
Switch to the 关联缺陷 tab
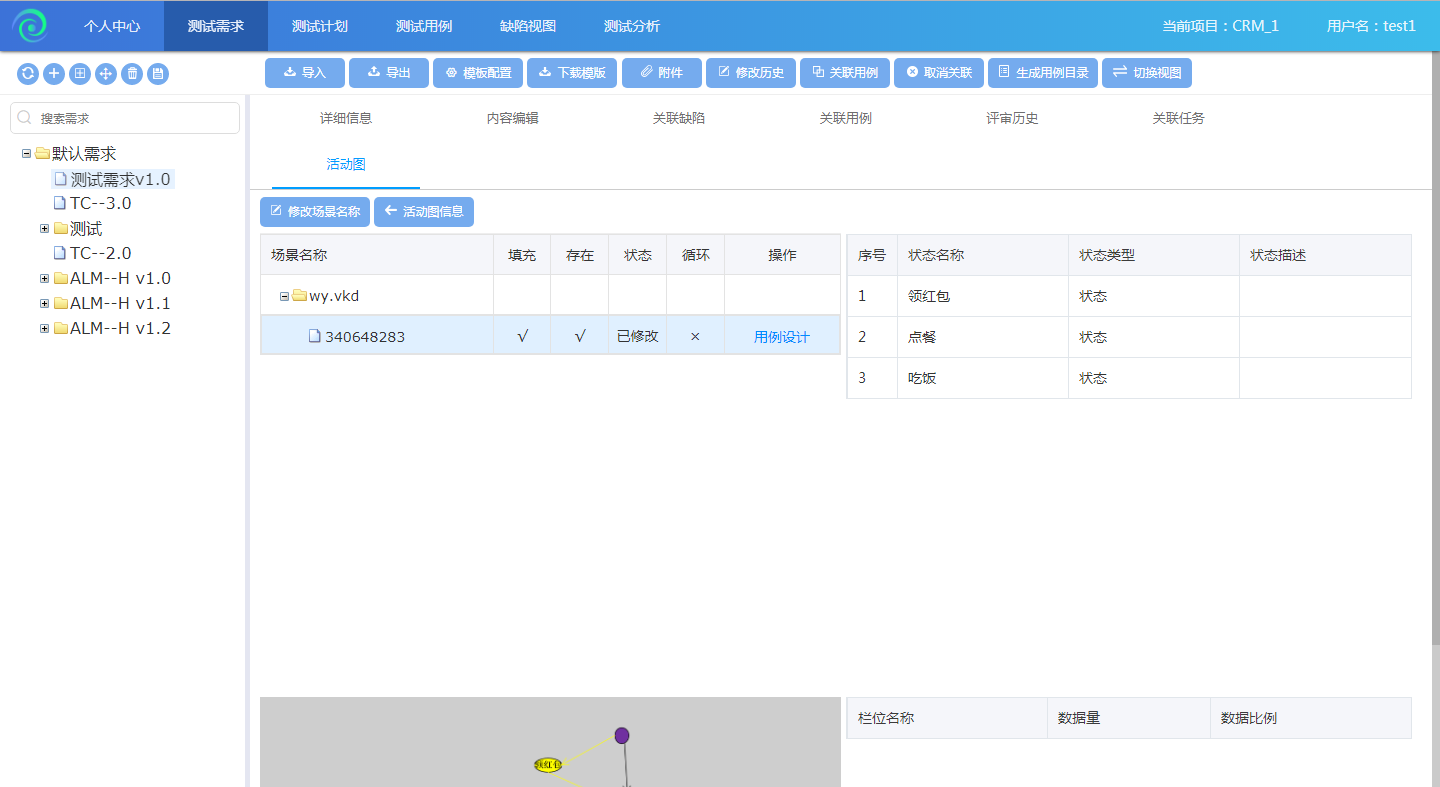point(678,118)
